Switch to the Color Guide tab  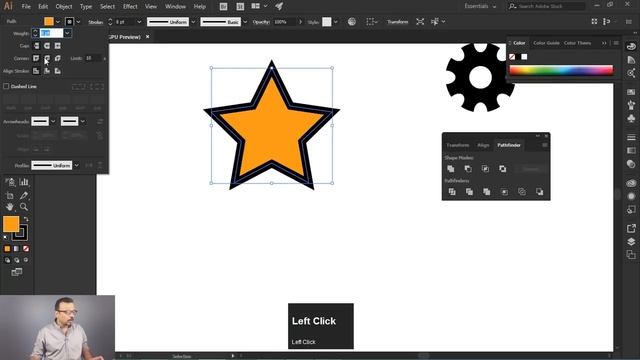546,43
